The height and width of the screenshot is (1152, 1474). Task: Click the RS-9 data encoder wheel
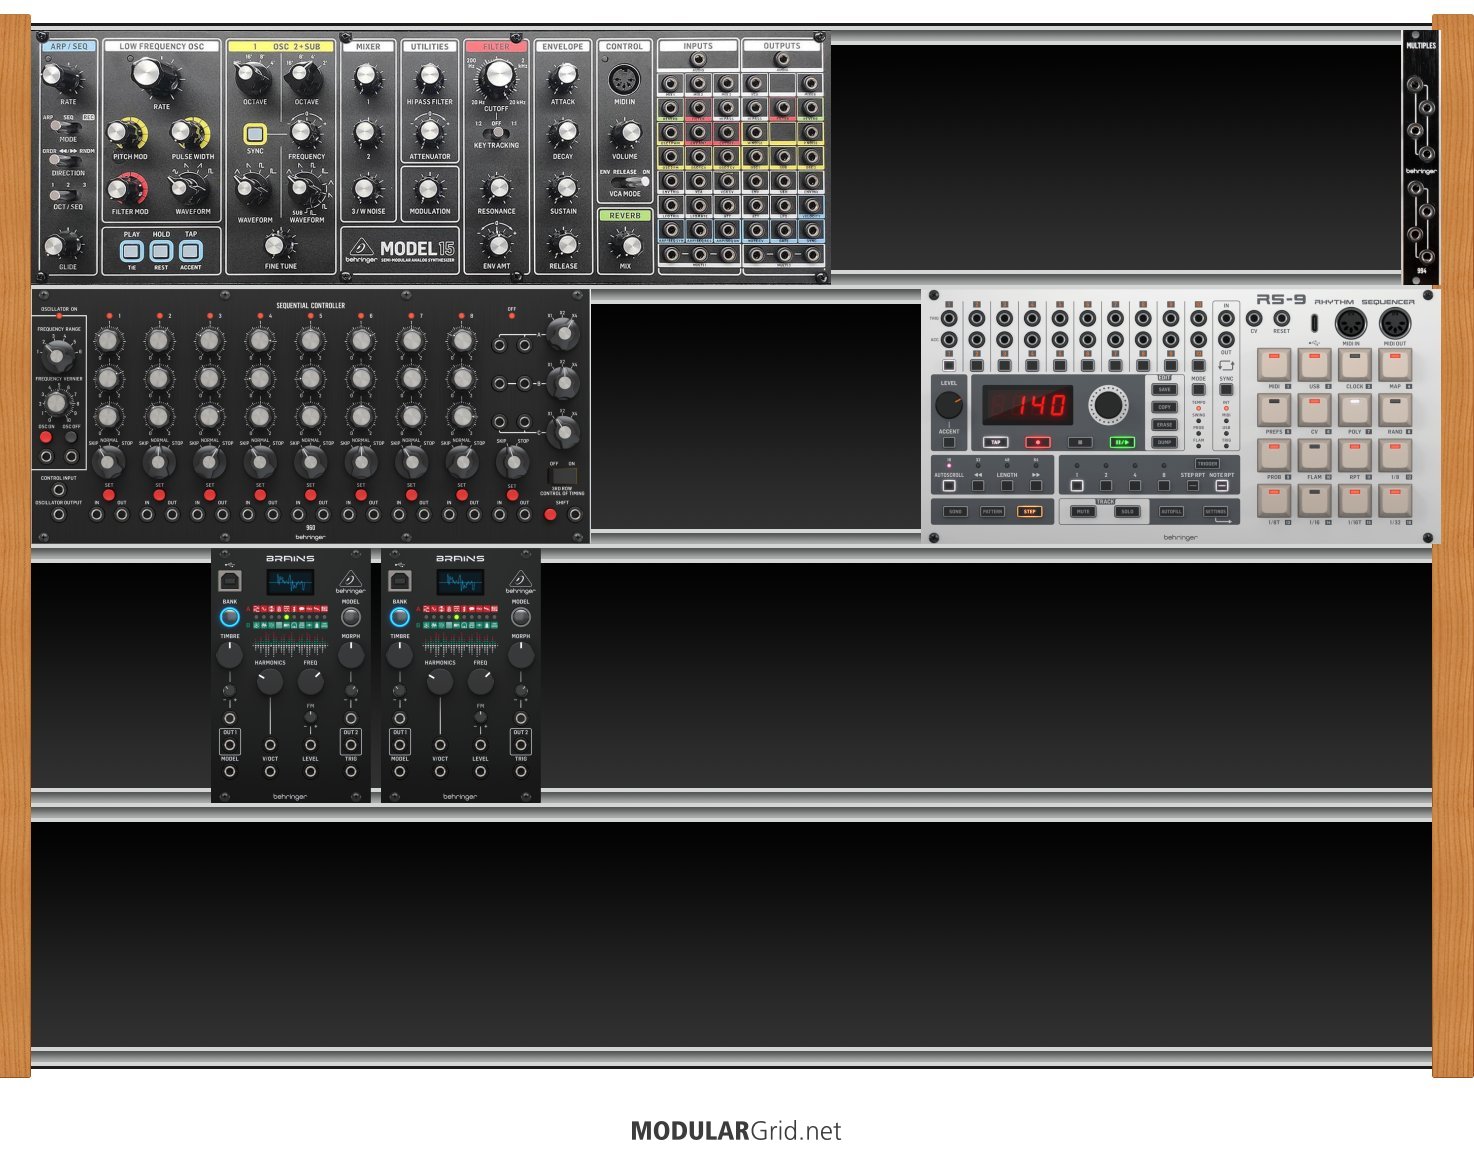pyautogui.click(x=1107, y=405)
